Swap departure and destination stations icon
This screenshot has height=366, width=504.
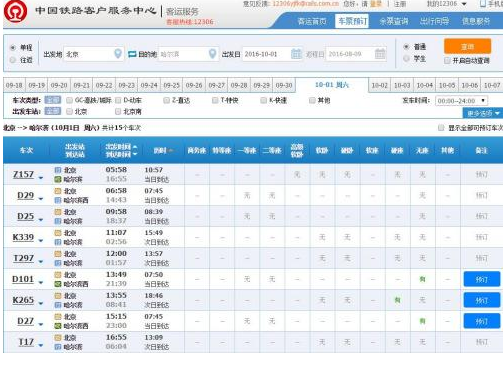click(132, 54)
